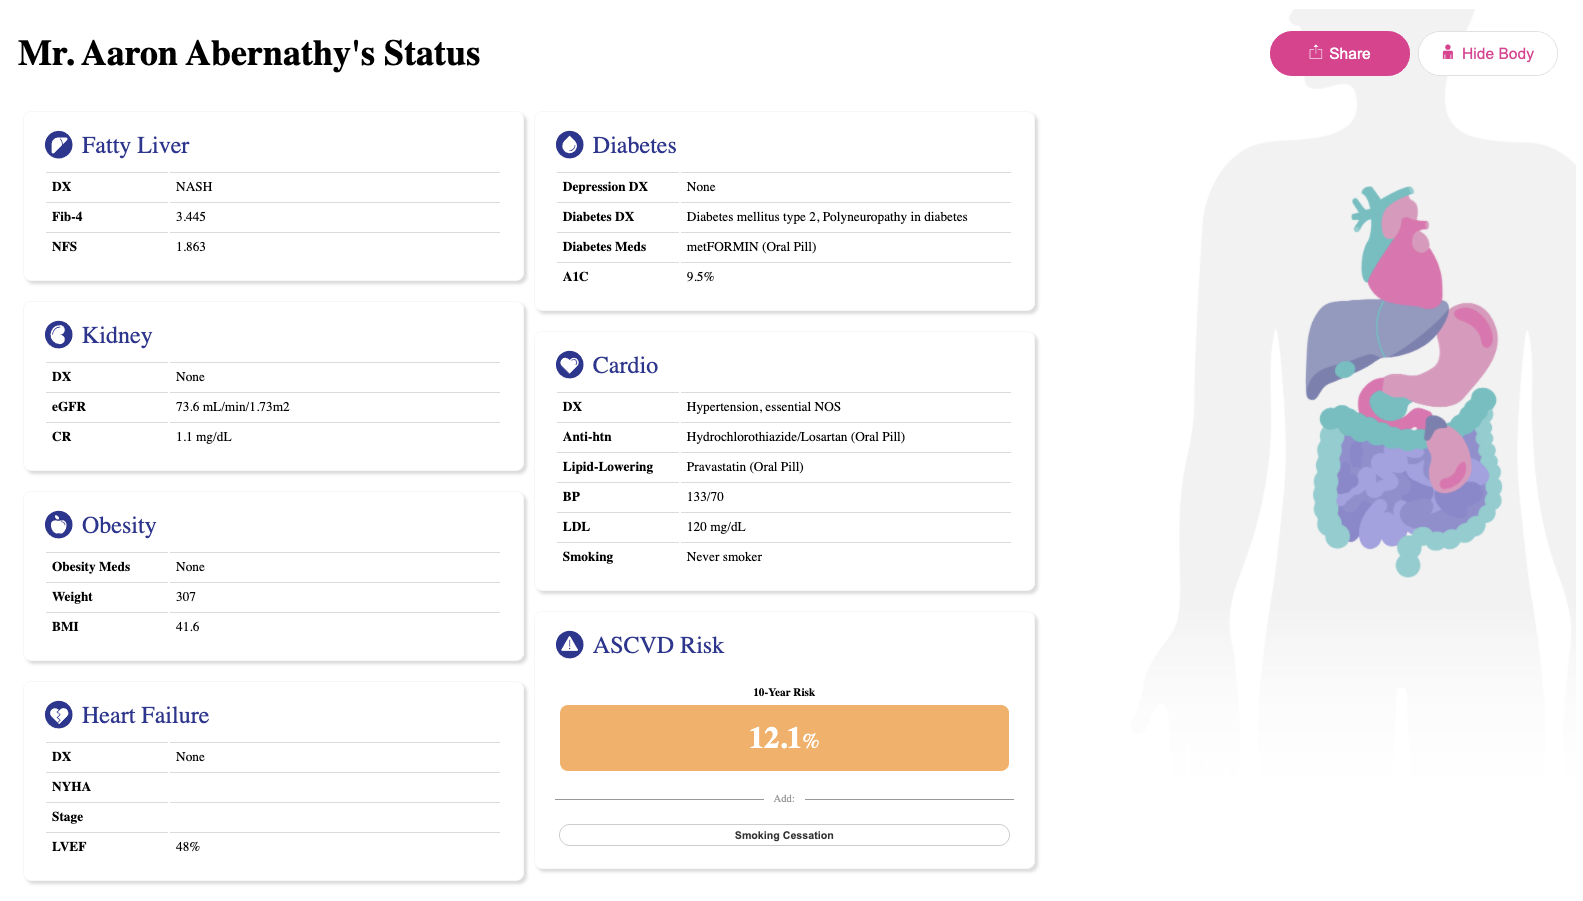Image resolution: width=1583 pixels, height=901 pixels.
Task: Click the Cardio heart icon
Action: [x=570, y=365]
